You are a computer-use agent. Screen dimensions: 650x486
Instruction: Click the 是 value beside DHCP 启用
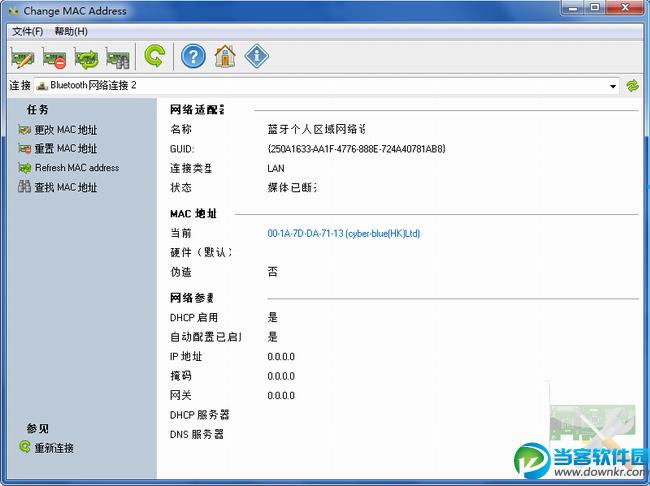coord(272,318)
